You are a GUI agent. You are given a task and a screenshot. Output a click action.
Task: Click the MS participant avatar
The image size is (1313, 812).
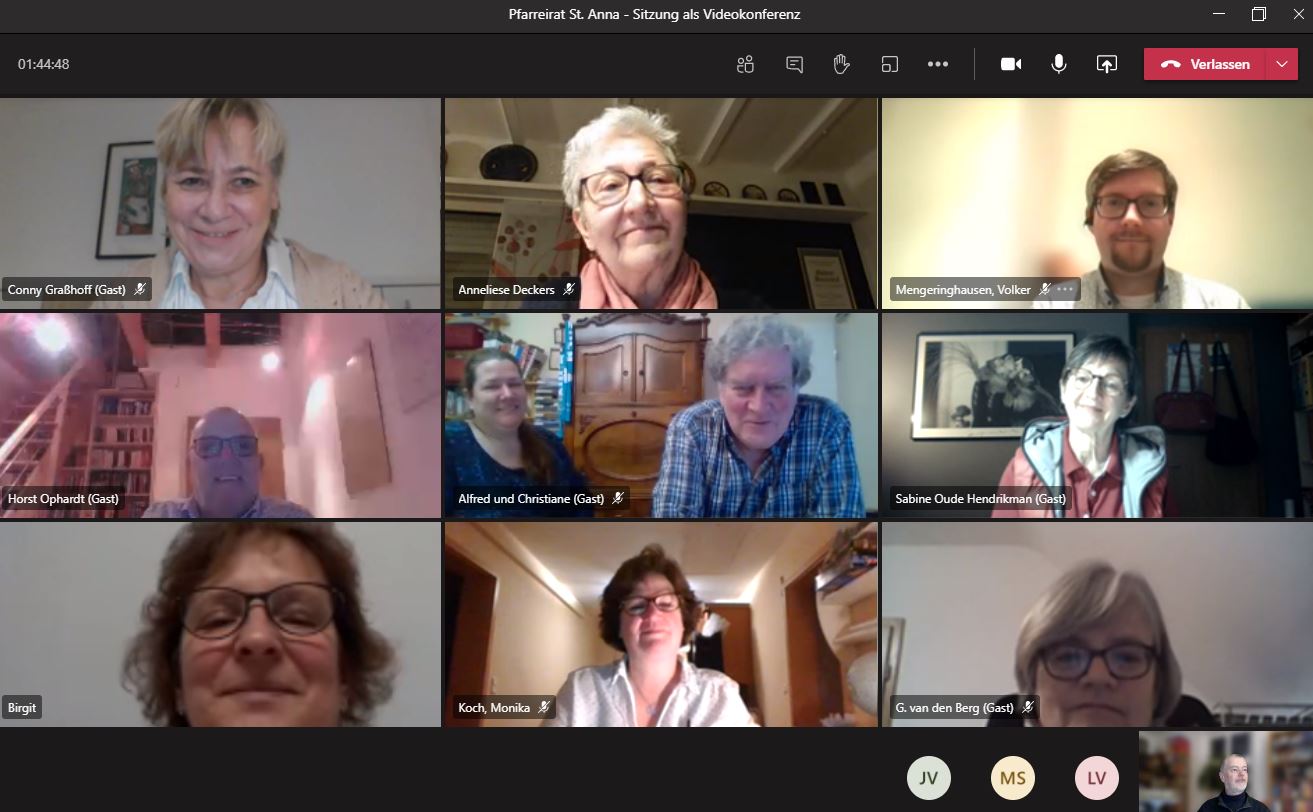(x=1013, y=778)
